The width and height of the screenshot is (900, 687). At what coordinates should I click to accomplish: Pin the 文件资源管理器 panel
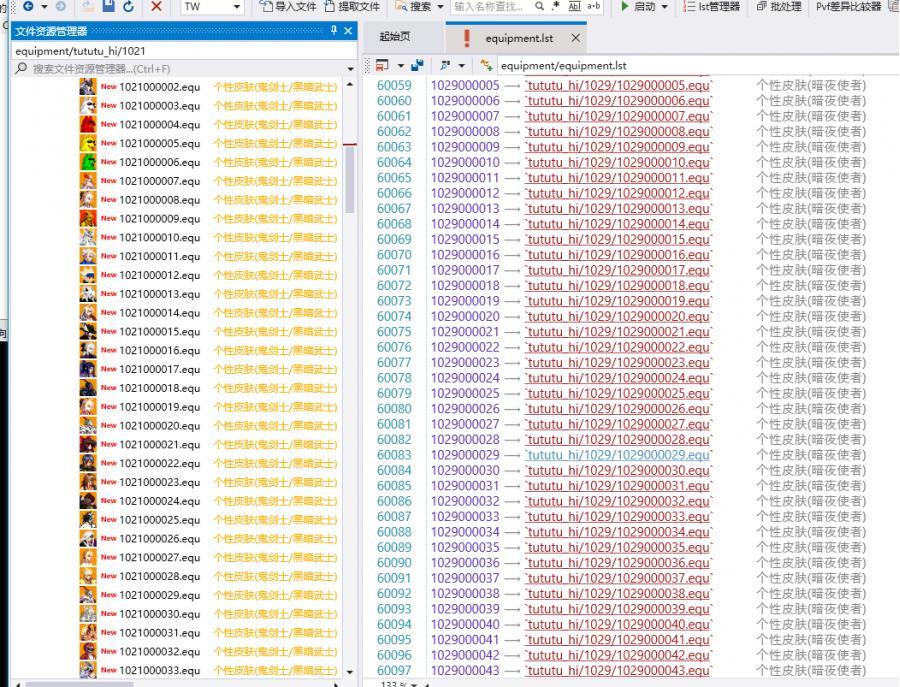334,31
